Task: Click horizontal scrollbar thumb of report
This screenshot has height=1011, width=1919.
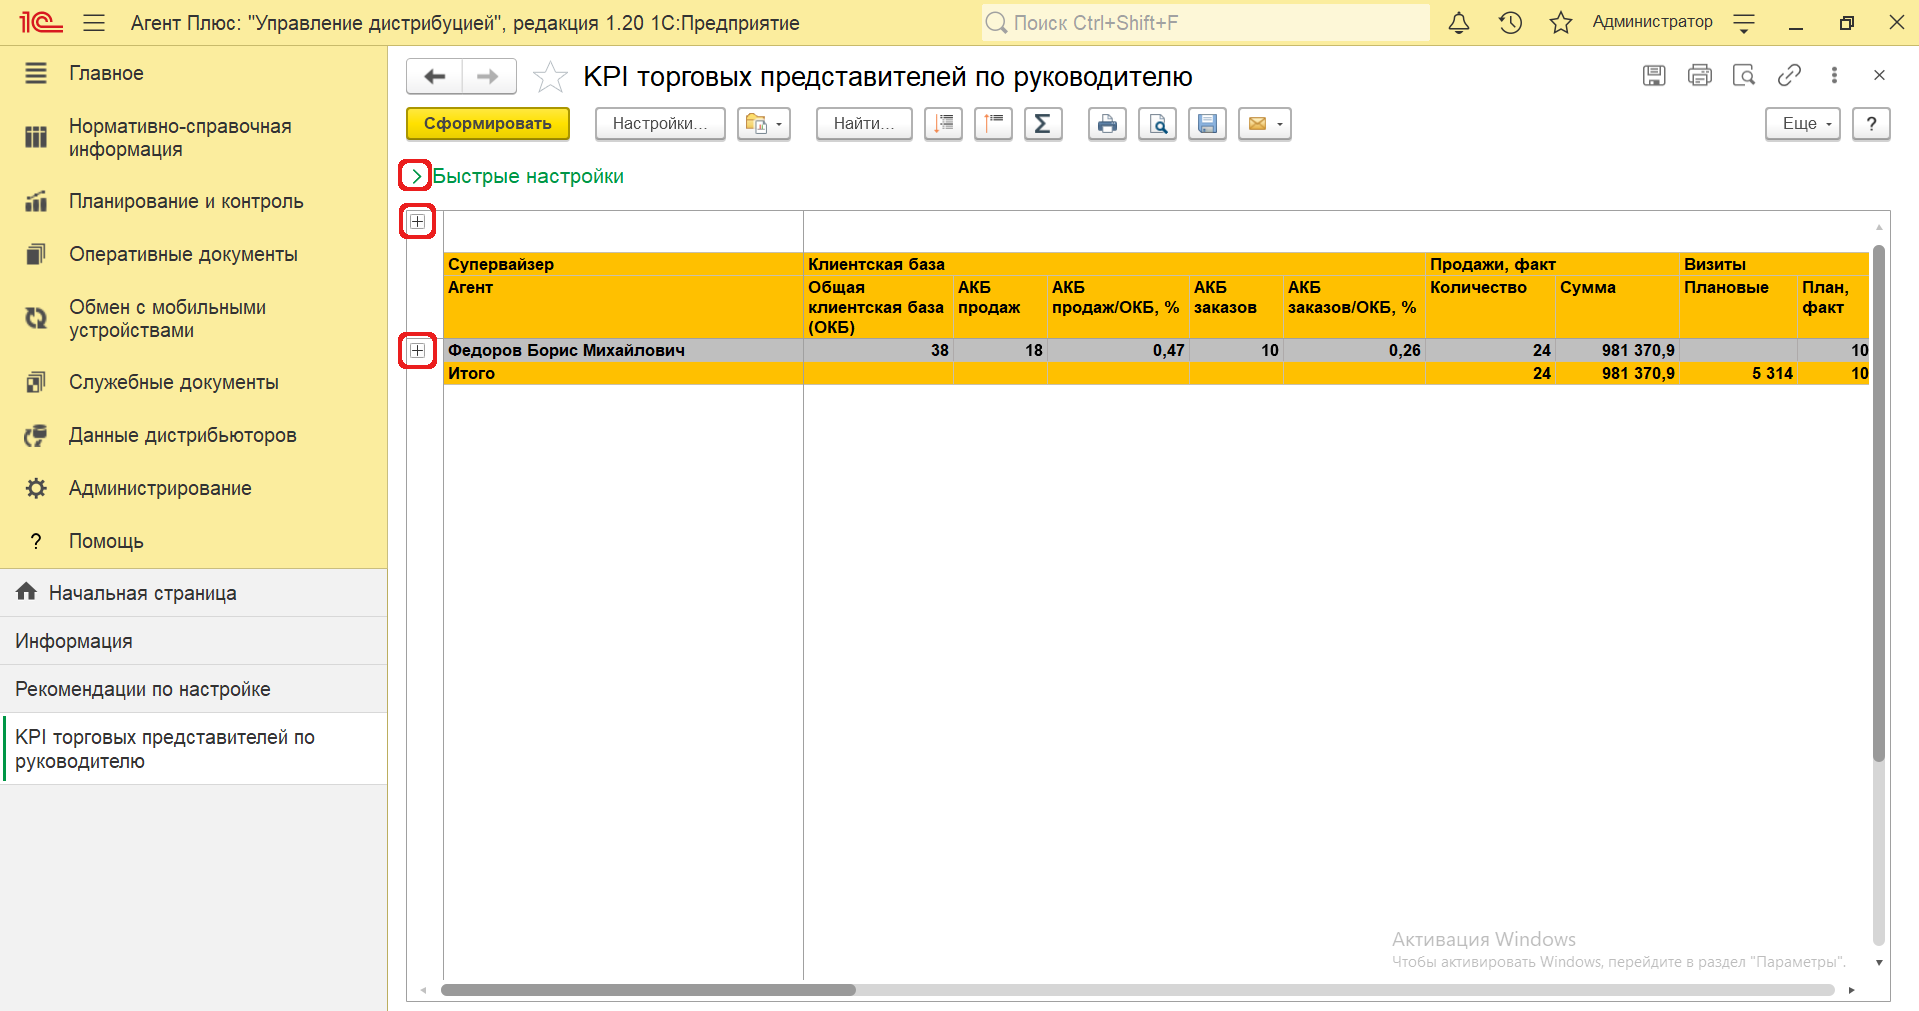Action: (x=648, y=990)
